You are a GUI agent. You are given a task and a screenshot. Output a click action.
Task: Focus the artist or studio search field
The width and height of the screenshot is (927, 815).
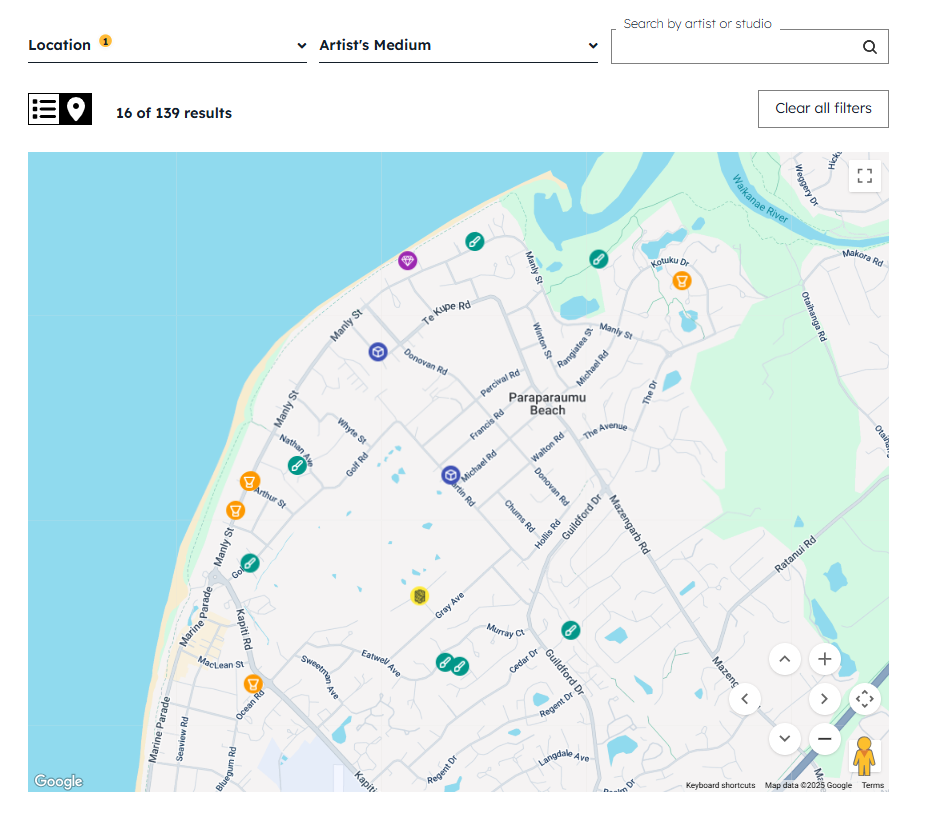pyautogui.click(x=735, y=46)
